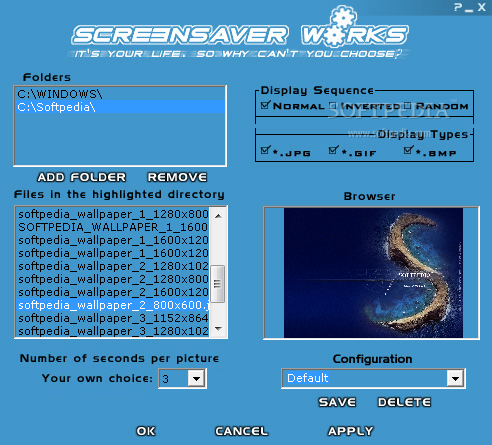Click Save configuration button
The width and height of the screenshot is (492, 445).
pos(337,402)
